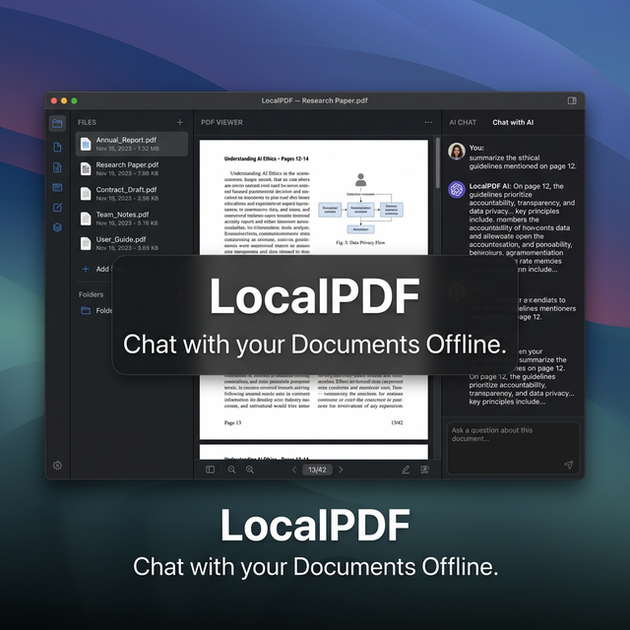Go to next page arrow
The image size is (630, 630).
click(x=341, y=469)
